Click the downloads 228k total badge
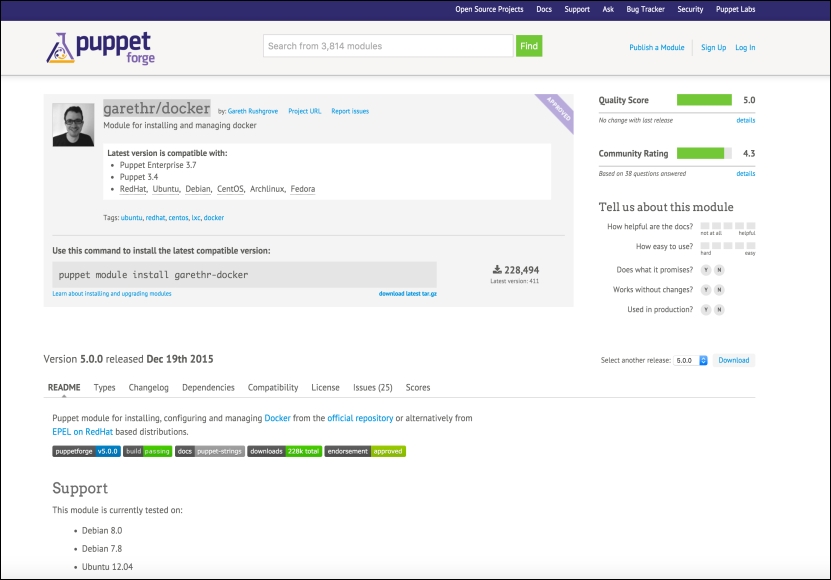 (284, 451)
